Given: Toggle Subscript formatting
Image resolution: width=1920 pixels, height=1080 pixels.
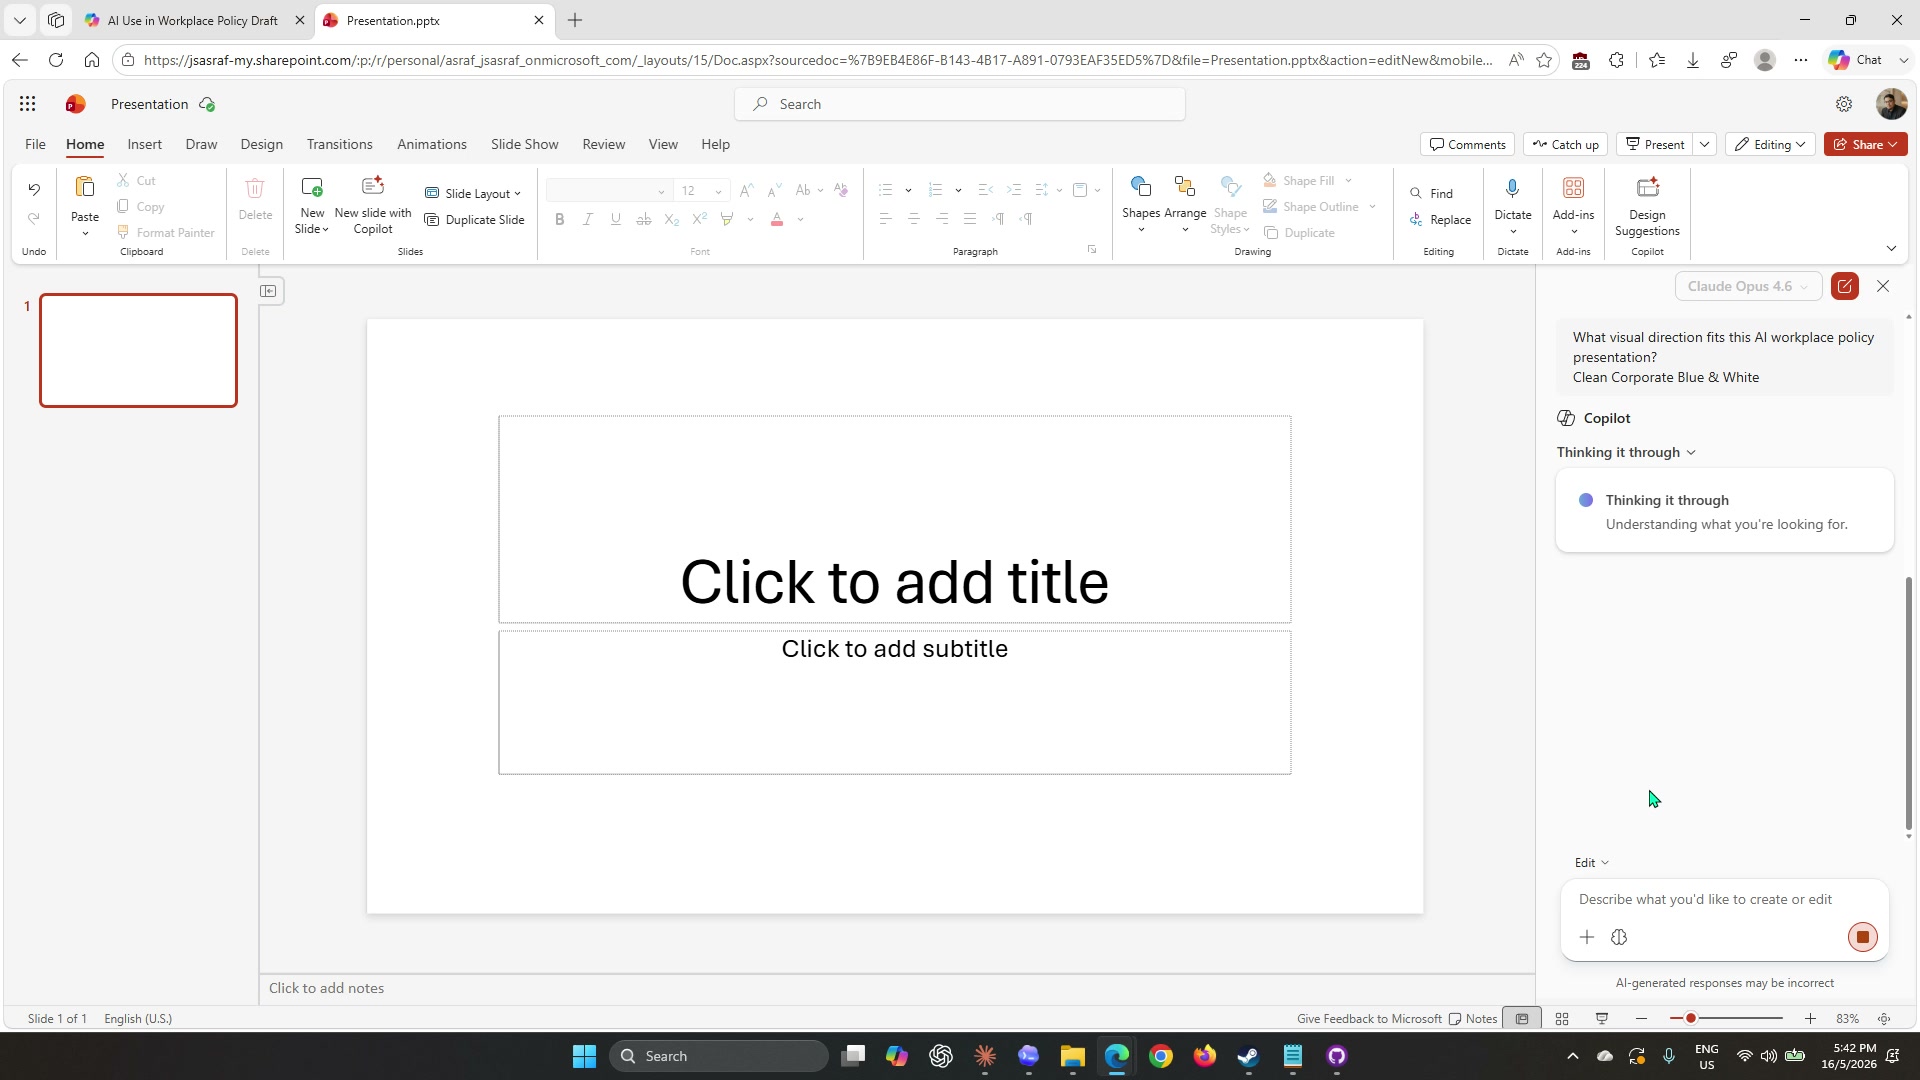Looking at the screenshot, I should click(672, 220).
